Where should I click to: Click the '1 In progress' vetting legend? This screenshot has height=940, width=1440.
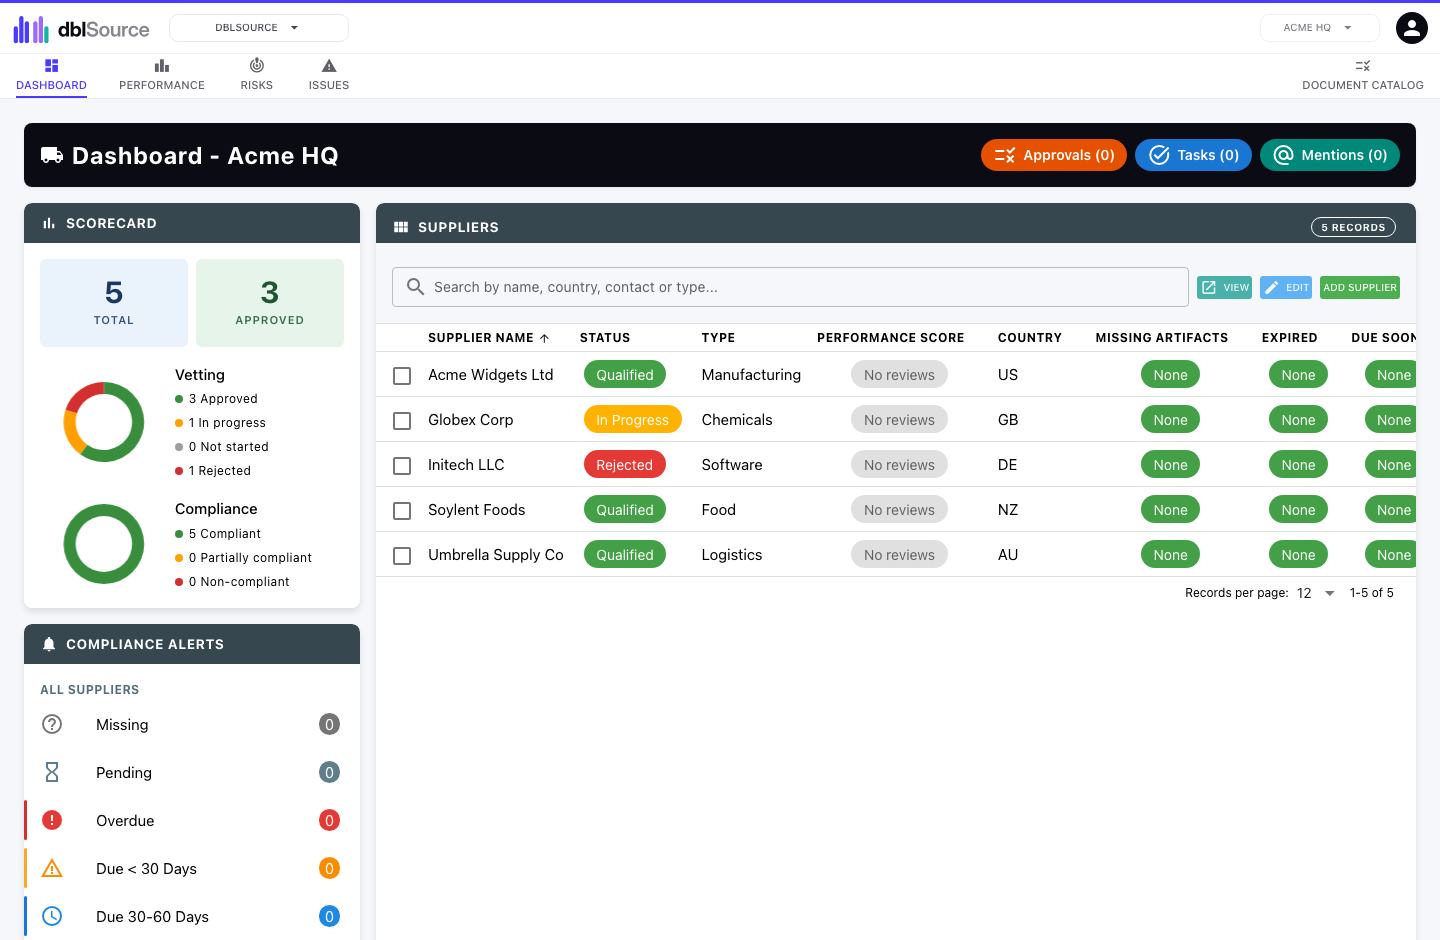(221, 423)
